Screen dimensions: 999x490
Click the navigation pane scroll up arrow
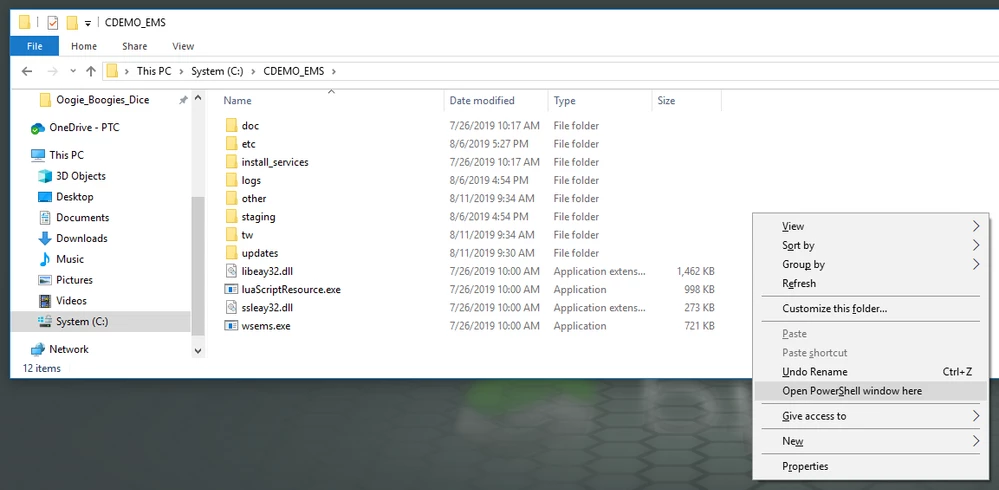[198, 99]
